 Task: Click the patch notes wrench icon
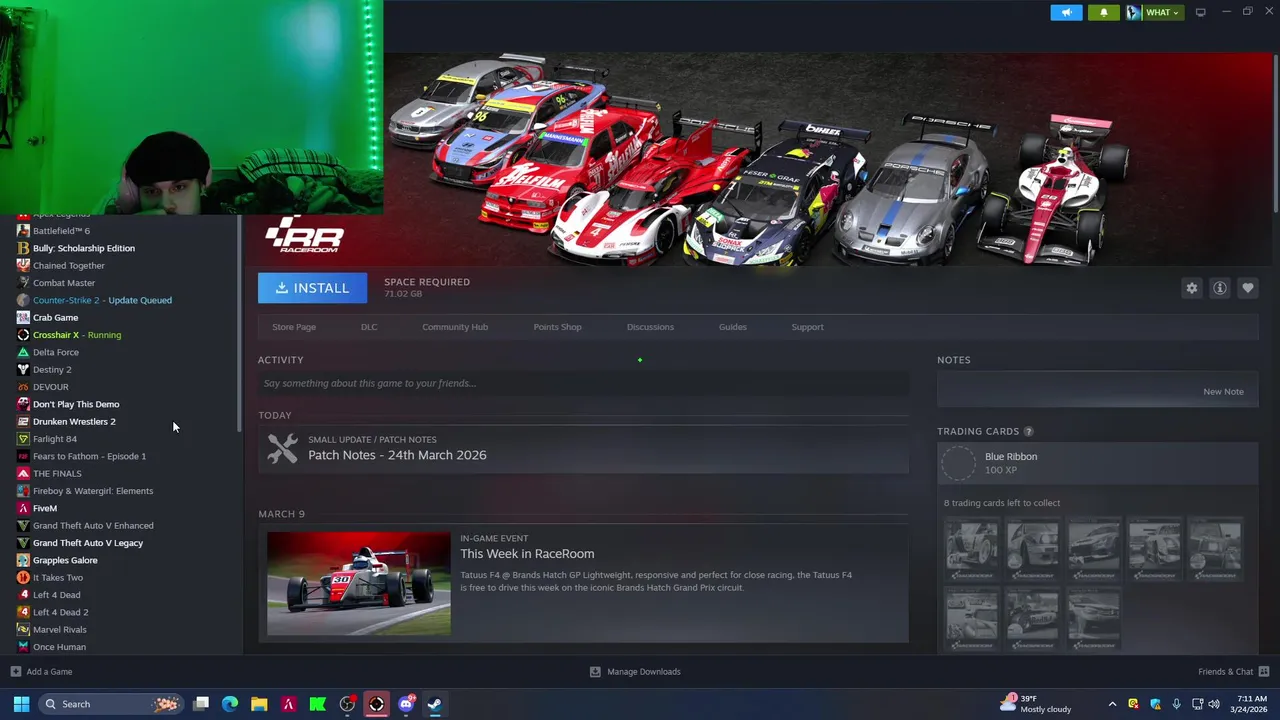coord(283,448)
